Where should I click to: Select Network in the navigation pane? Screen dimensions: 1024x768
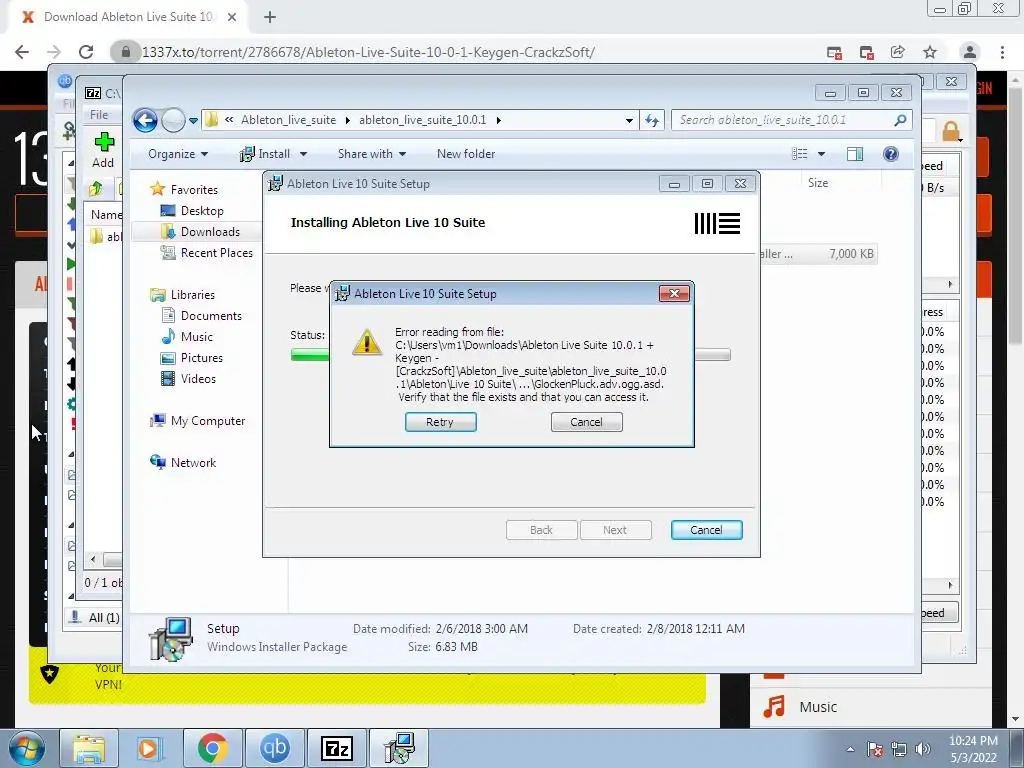tap(183, 462)
